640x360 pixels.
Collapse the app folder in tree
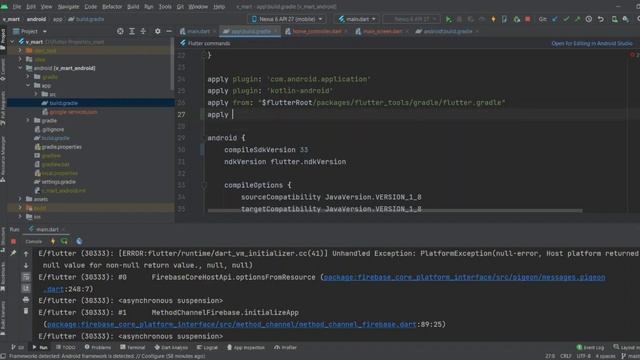tap(28, 86)
